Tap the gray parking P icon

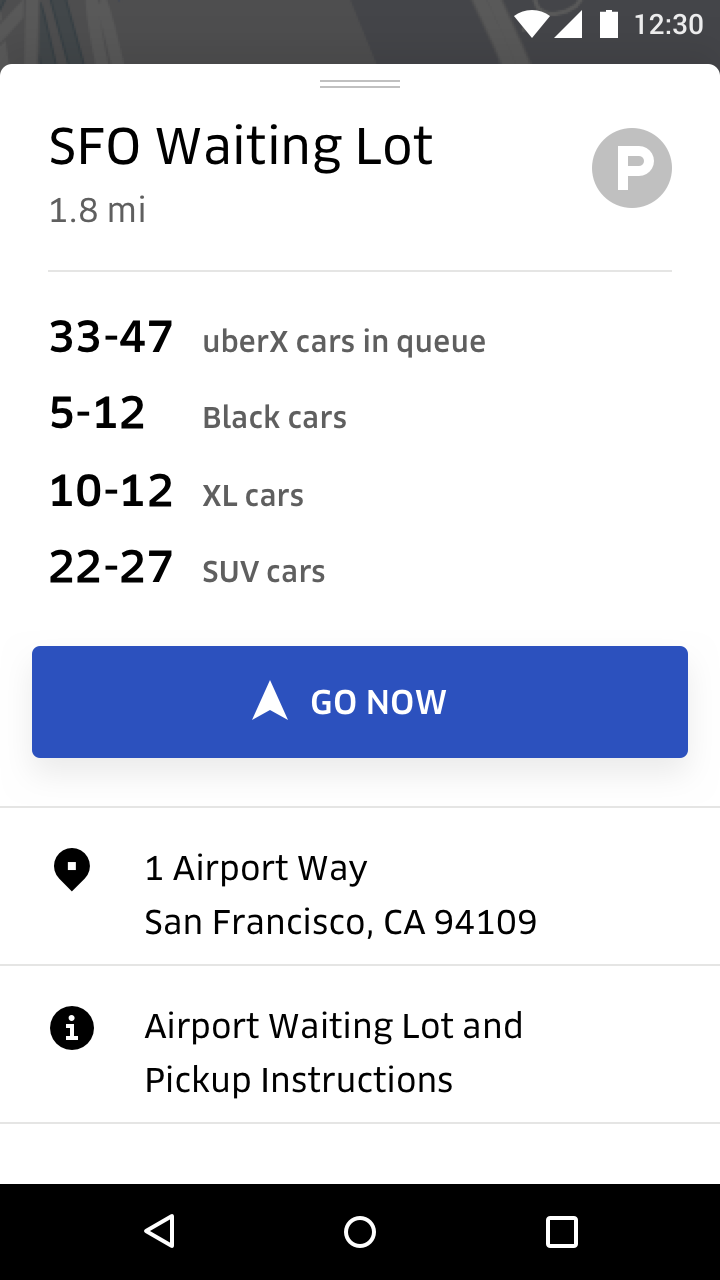pos(632,168)
